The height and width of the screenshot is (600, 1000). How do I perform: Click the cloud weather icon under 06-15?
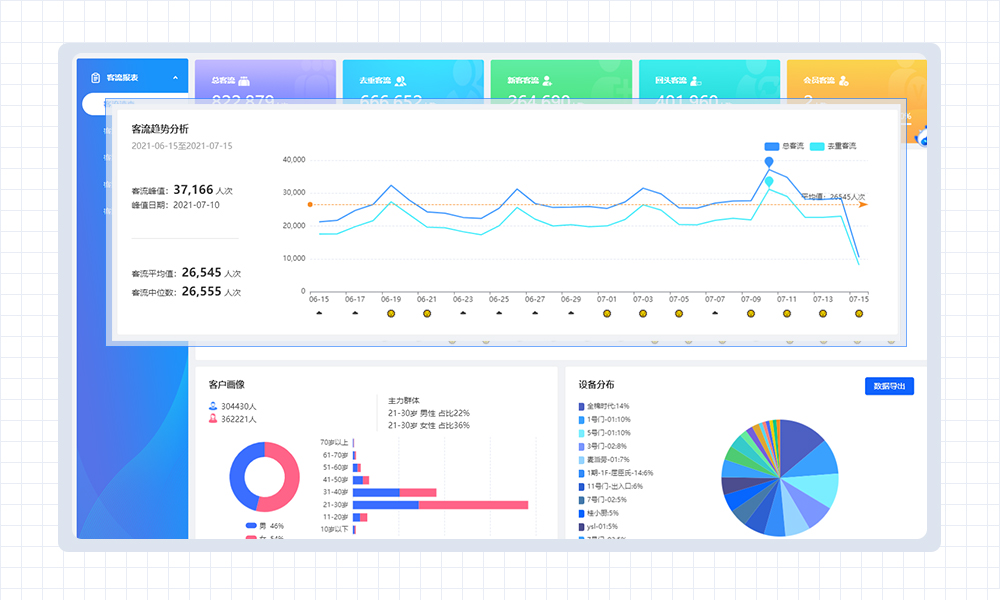pos(319,313)
